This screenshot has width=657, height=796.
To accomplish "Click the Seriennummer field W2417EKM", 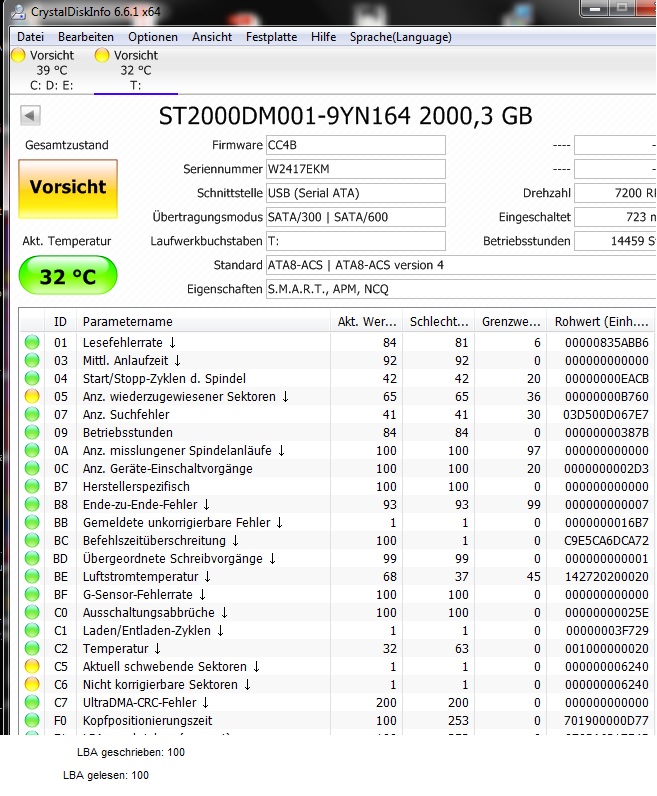I will tap(356, 169).
